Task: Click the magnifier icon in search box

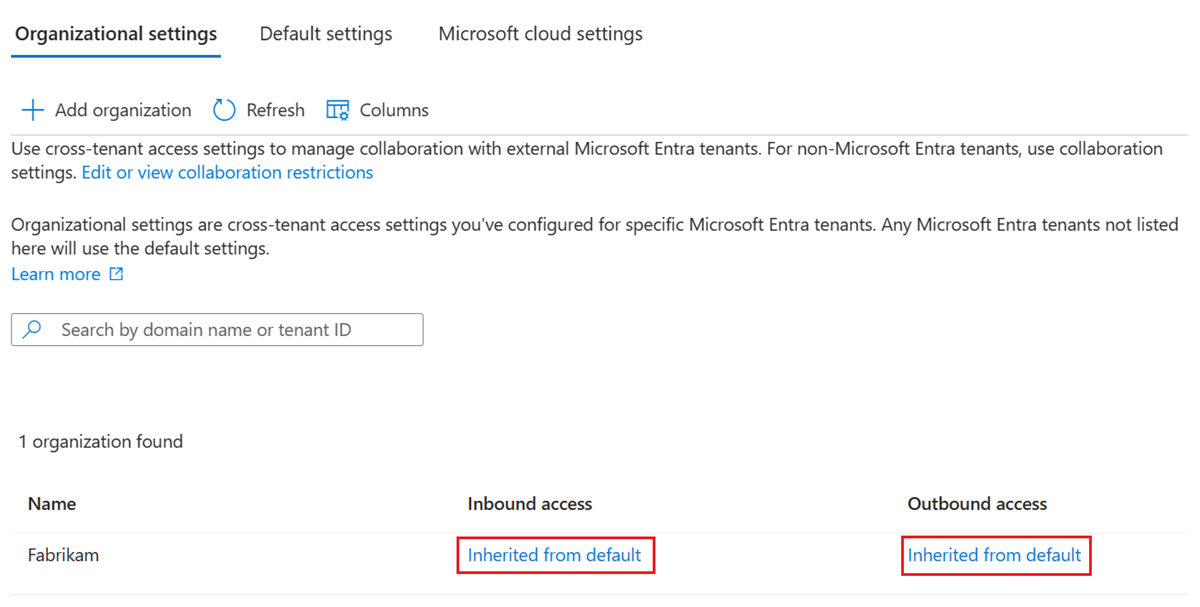Action: [33, 330]
